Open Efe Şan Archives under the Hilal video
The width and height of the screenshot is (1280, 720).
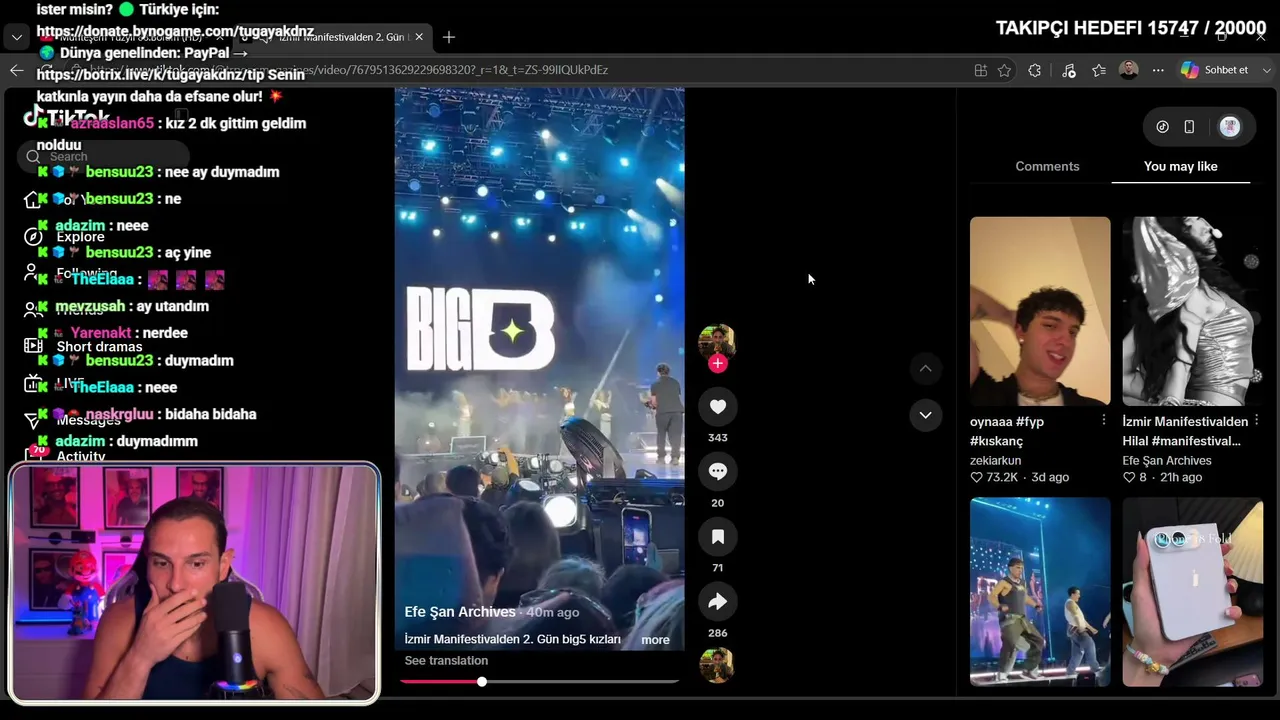[1167, 461]
